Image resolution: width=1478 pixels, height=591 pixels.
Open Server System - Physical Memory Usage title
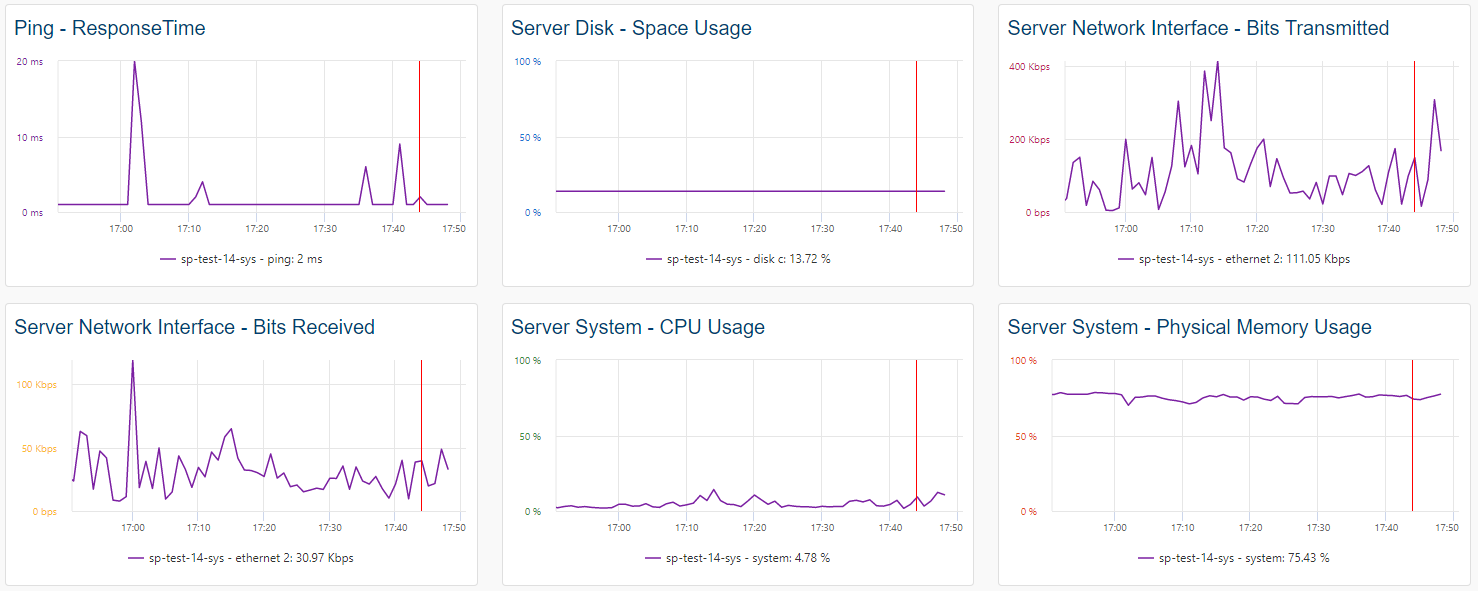pos(1189,328)
